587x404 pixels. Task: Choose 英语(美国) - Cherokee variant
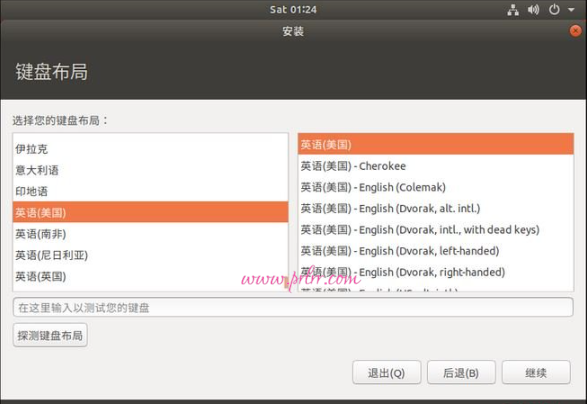click(x=436, y=166)
